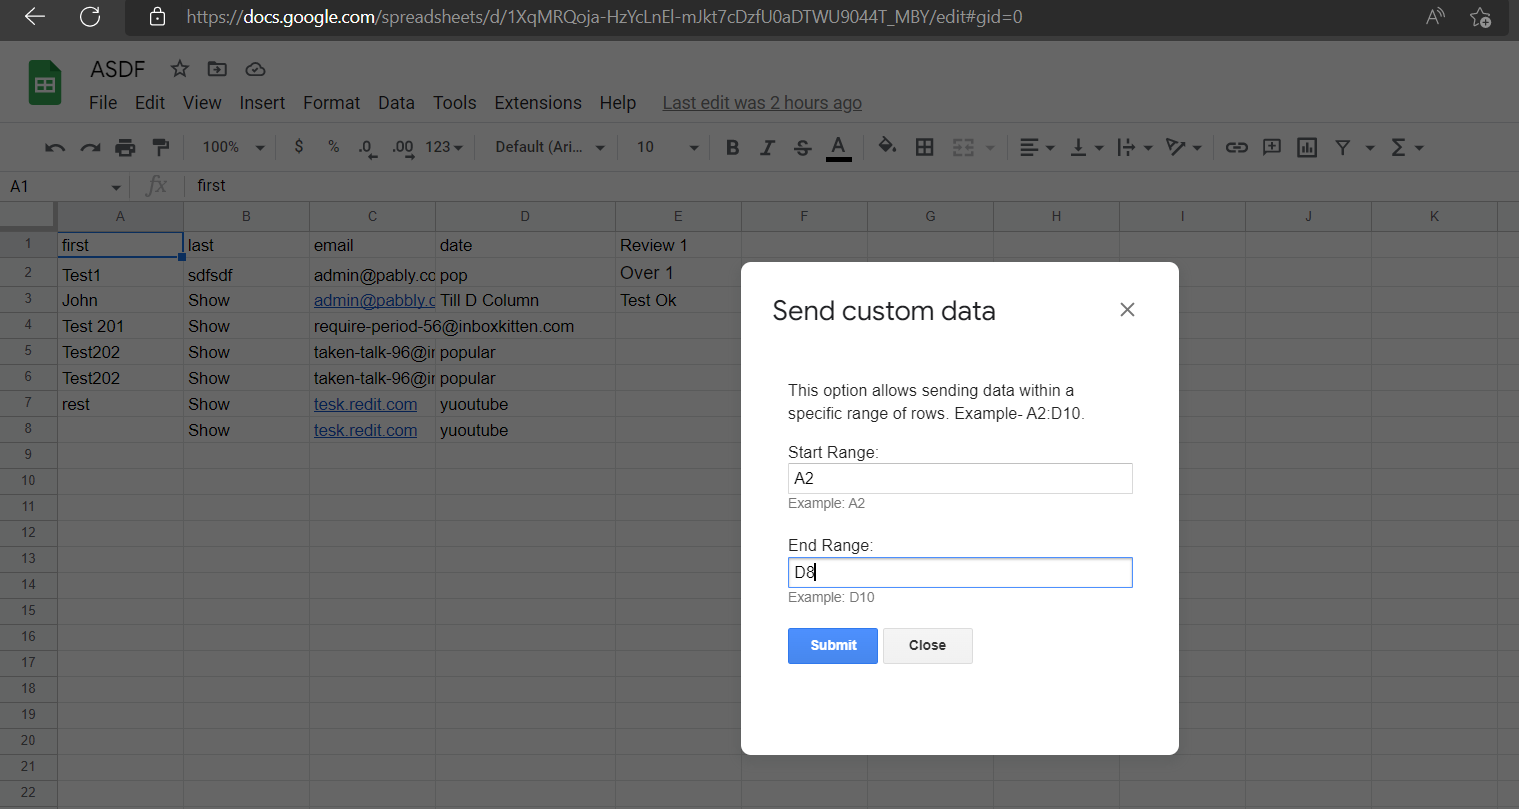Add page to favorites star icon

coord(1481,16)
